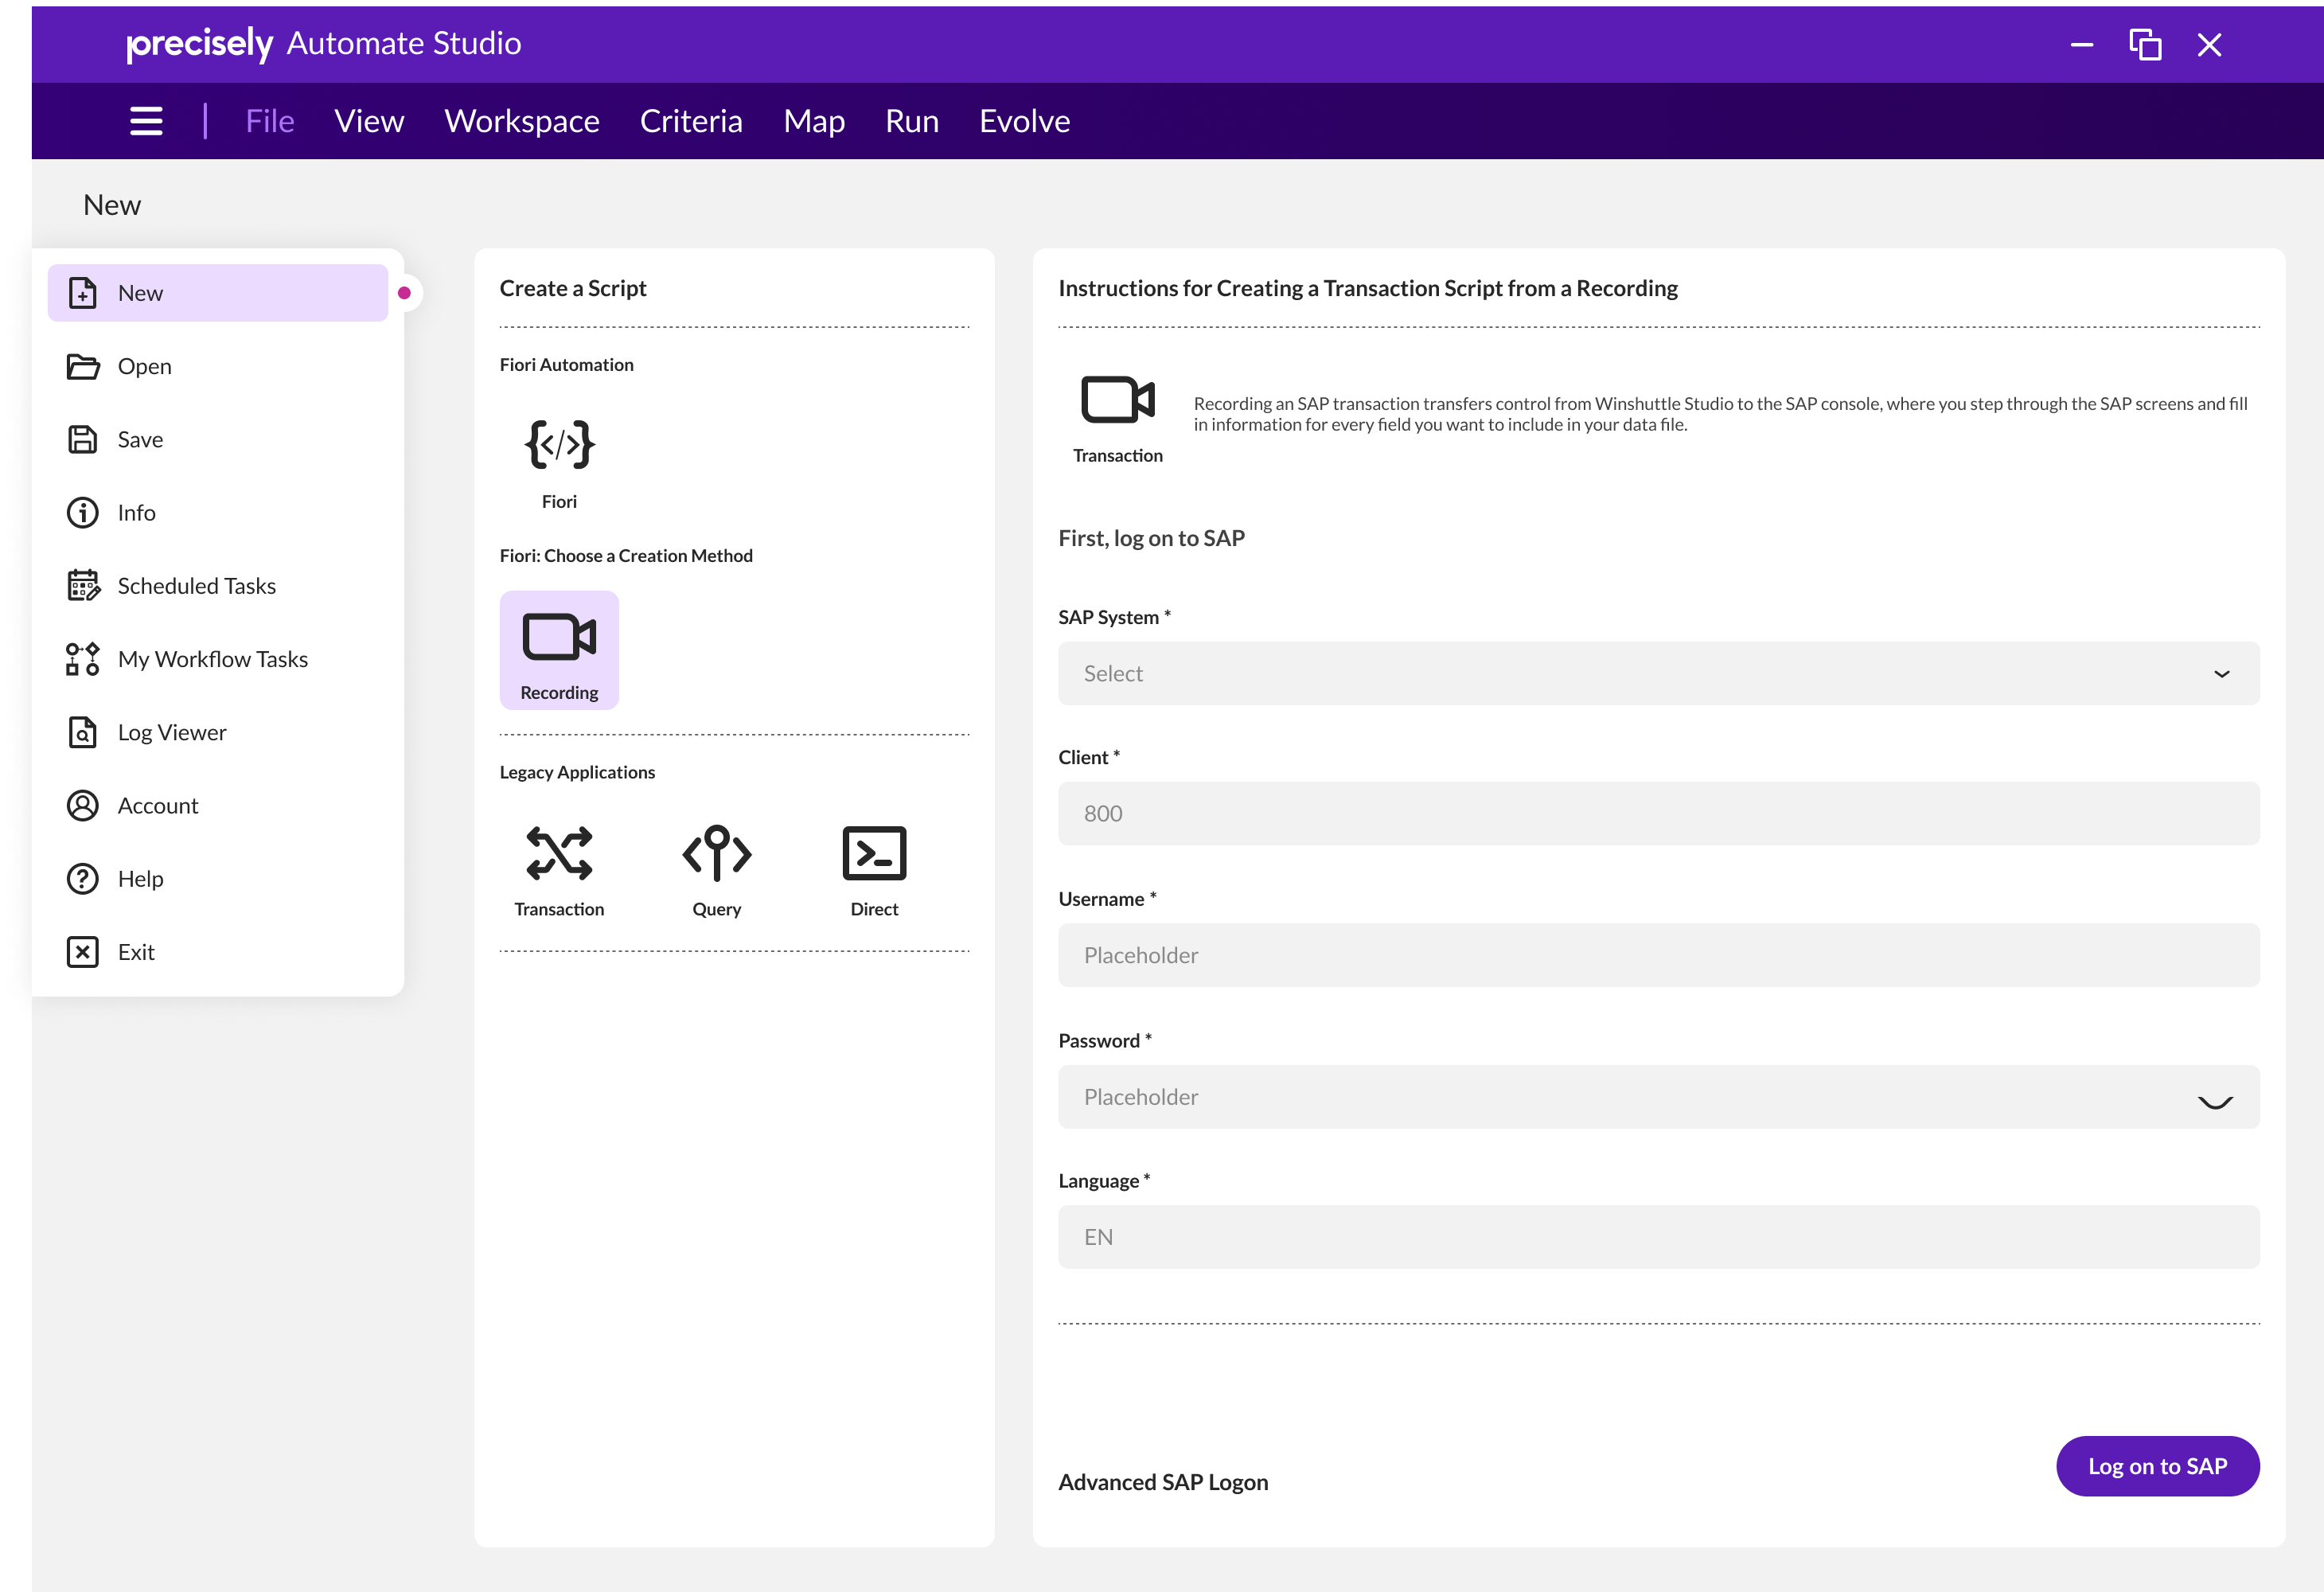
Task: Click the Save disk icon
Action: pos(82,439)
